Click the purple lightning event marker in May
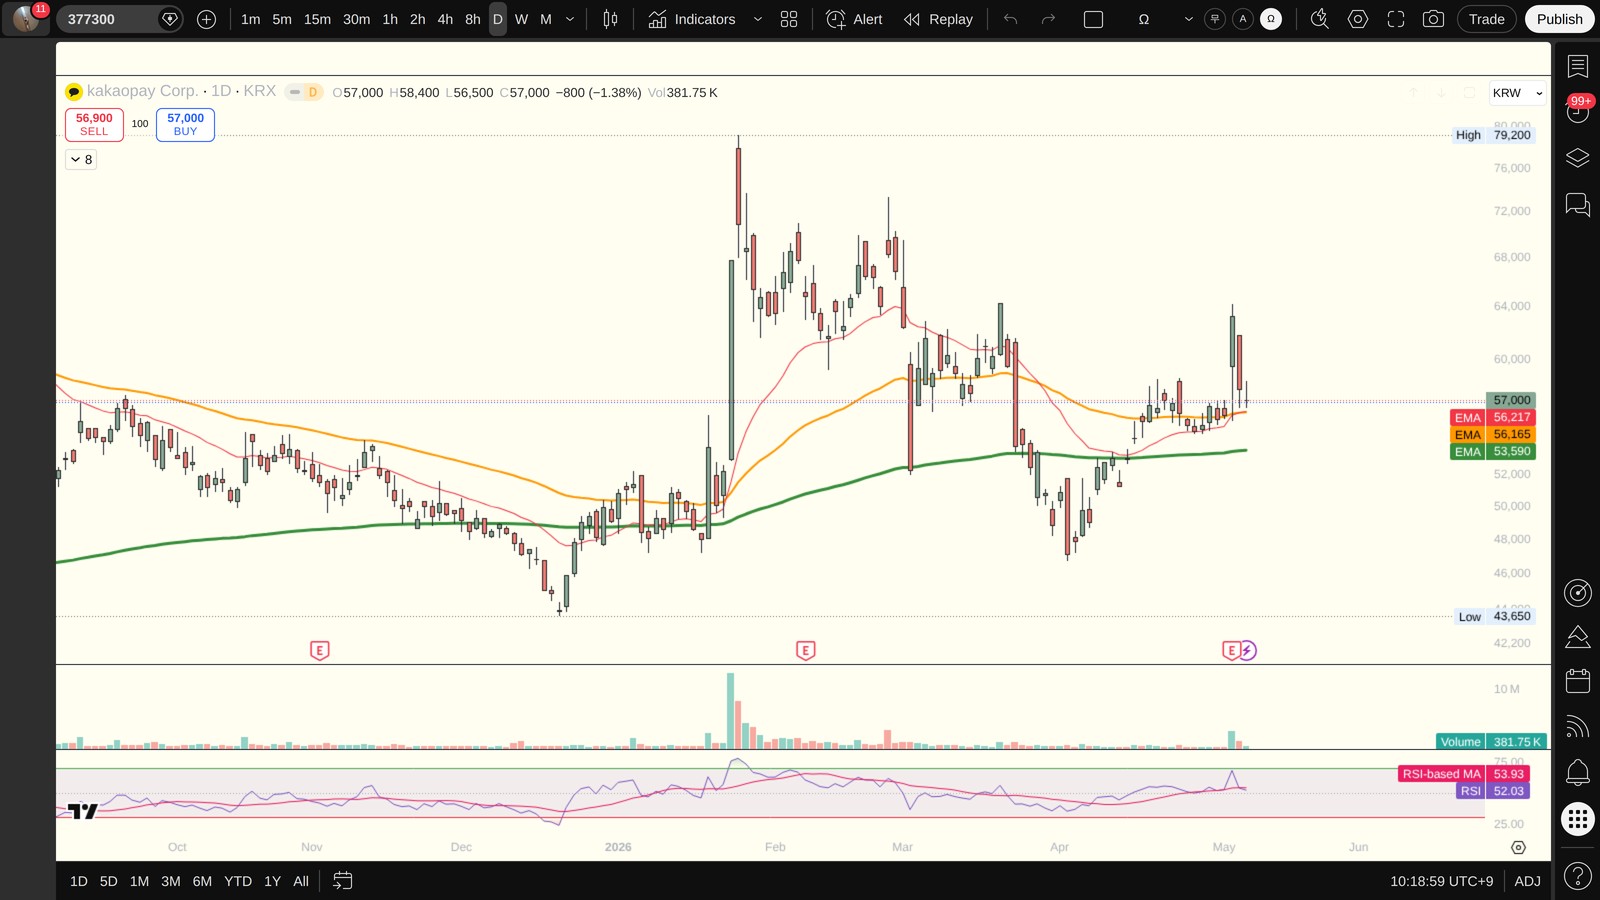The image size is (1600, 900). (x=1247, y=650)
